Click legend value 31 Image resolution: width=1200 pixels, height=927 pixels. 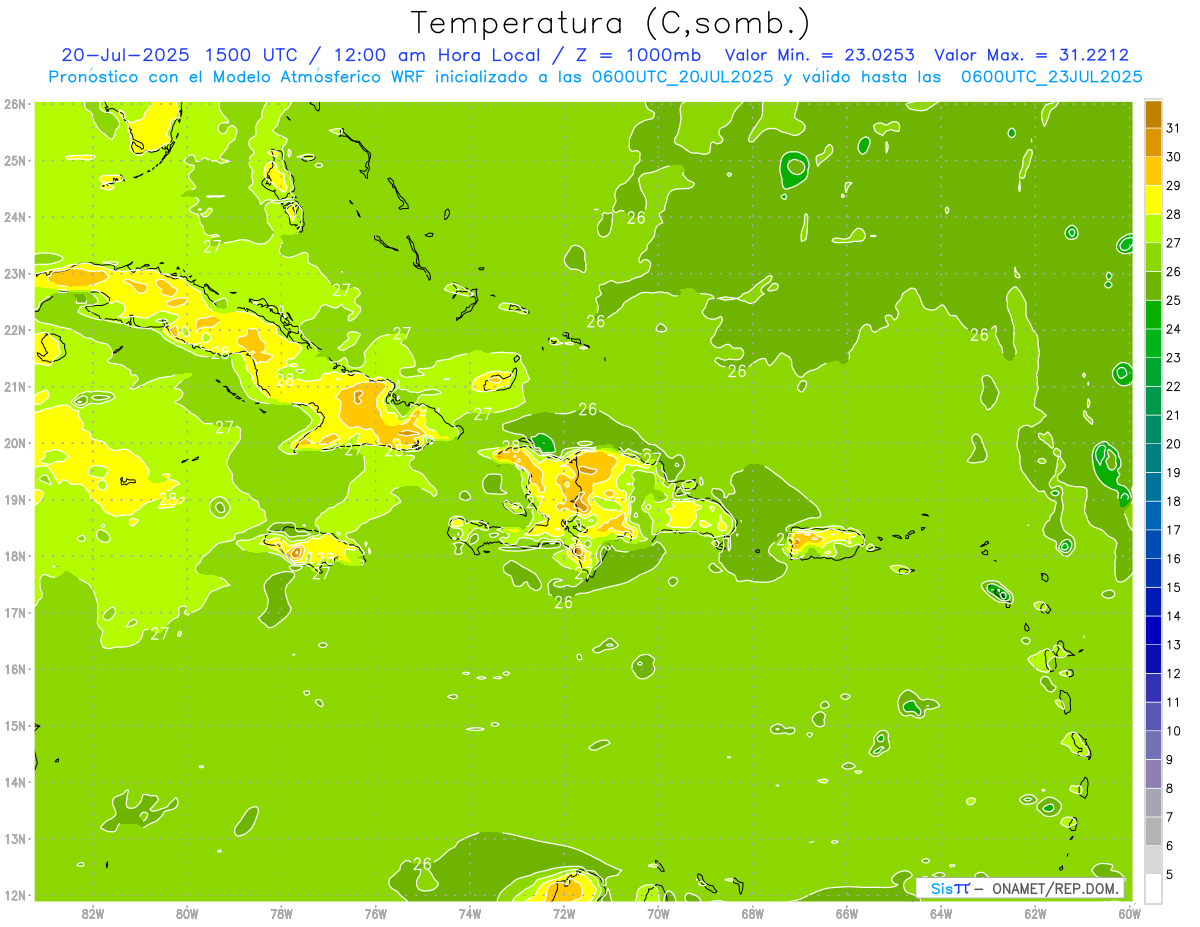1173,127
